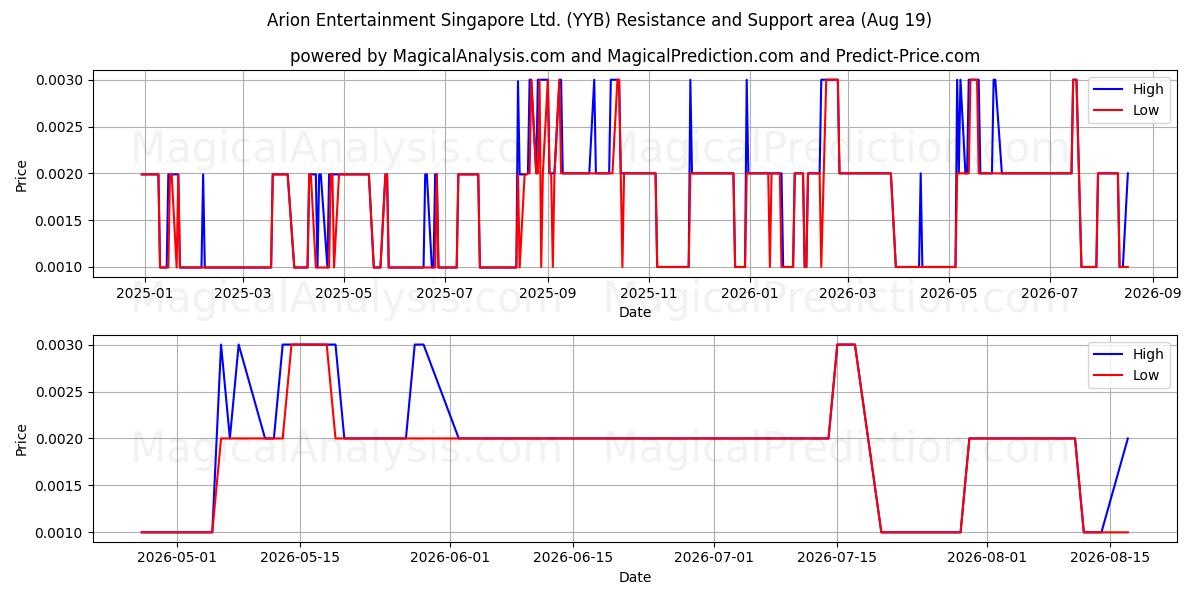Click 'Low' in bottom chart legend

tap(1146, 375)
